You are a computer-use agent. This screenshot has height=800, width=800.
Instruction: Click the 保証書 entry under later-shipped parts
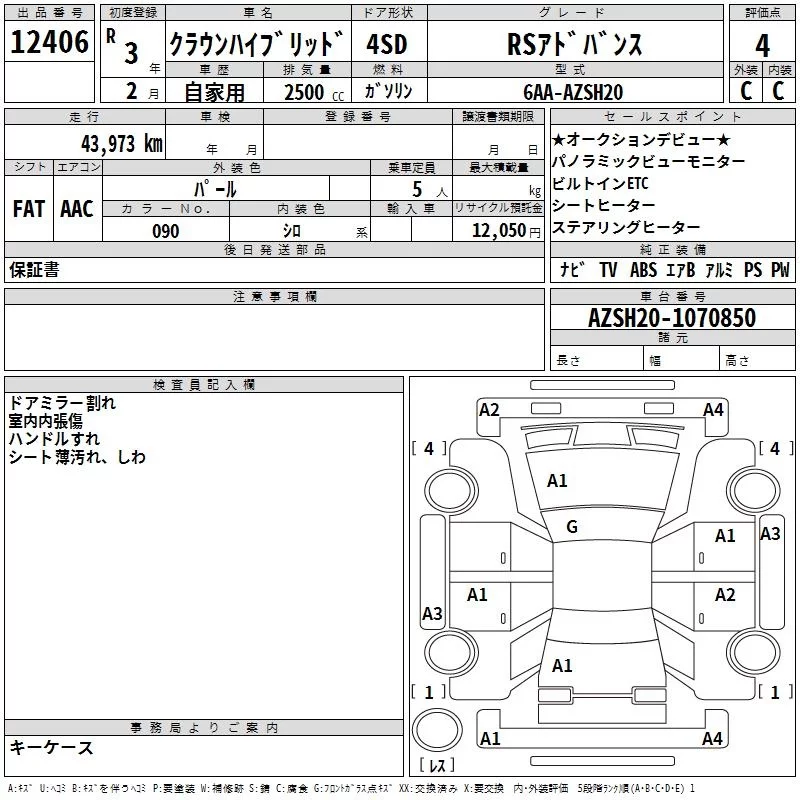[x=34, y=269]
